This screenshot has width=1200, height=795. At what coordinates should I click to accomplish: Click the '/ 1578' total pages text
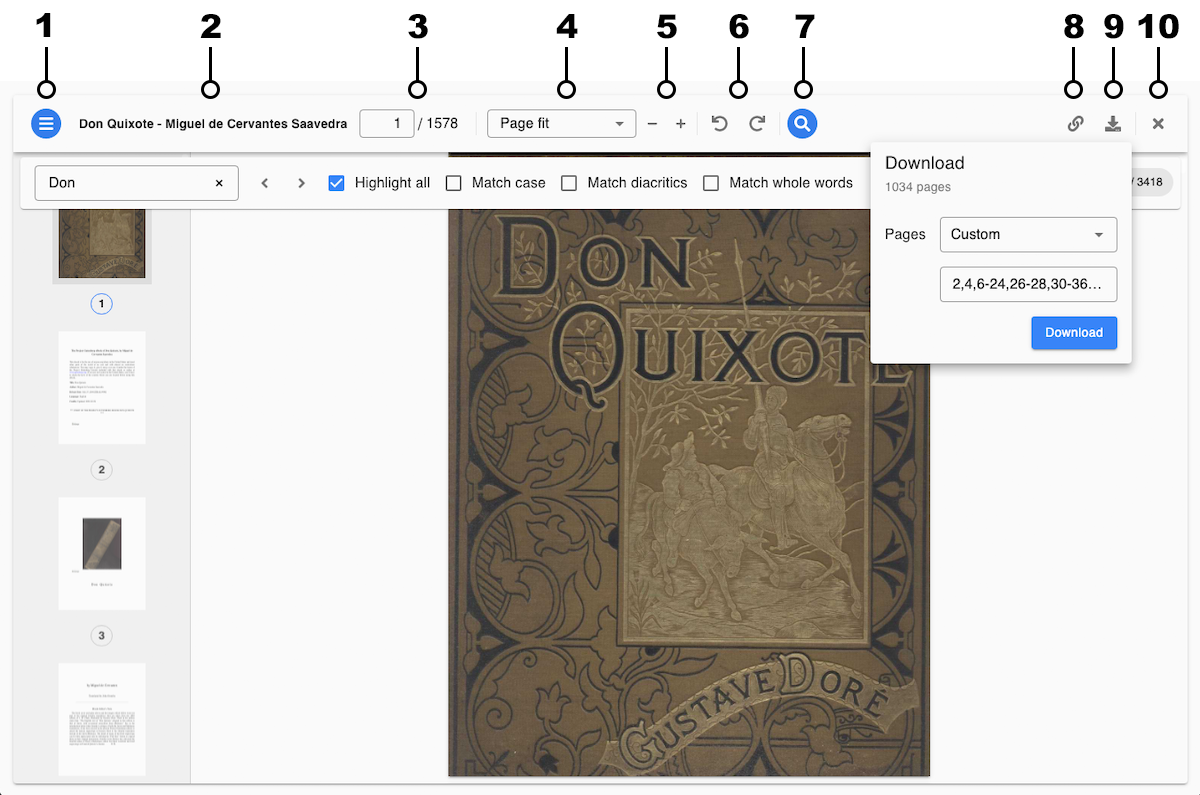[438, 124]
